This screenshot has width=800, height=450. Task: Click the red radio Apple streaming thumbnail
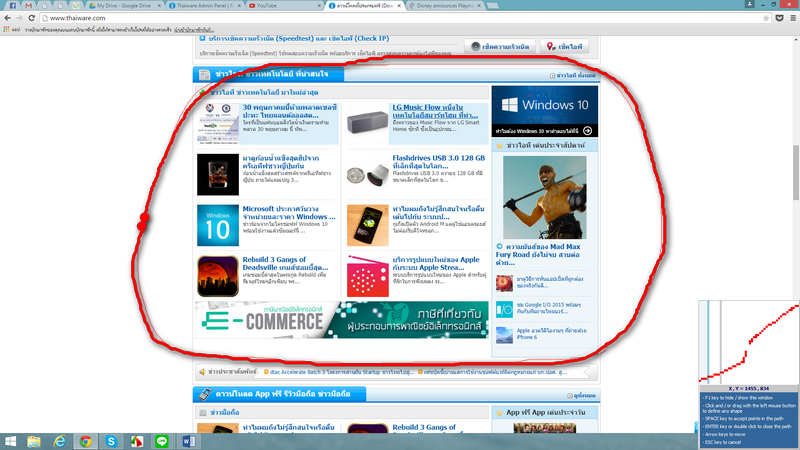[x=368, y=276]
